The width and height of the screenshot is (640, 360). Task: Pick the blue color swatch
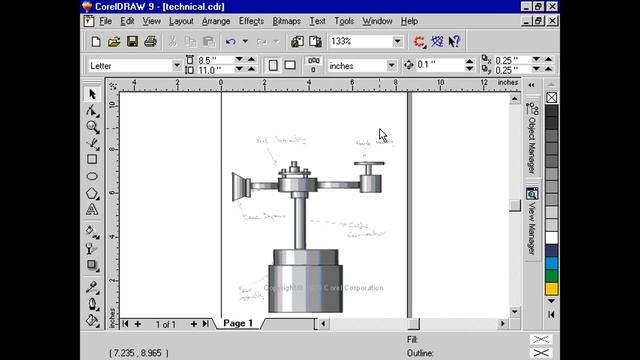click(551, 263)
